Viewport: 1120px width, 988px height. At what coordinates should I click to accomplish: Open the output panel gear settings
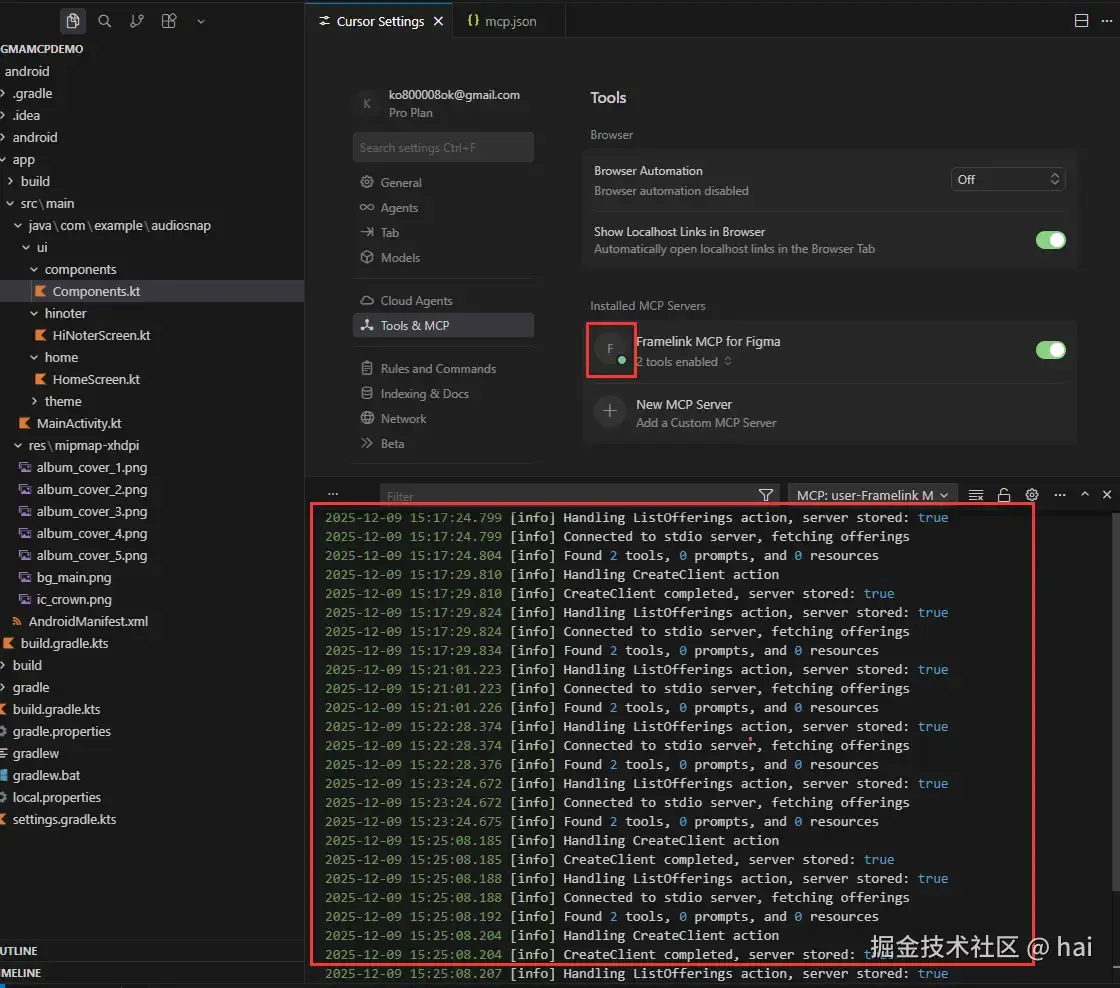[1031, 494]
